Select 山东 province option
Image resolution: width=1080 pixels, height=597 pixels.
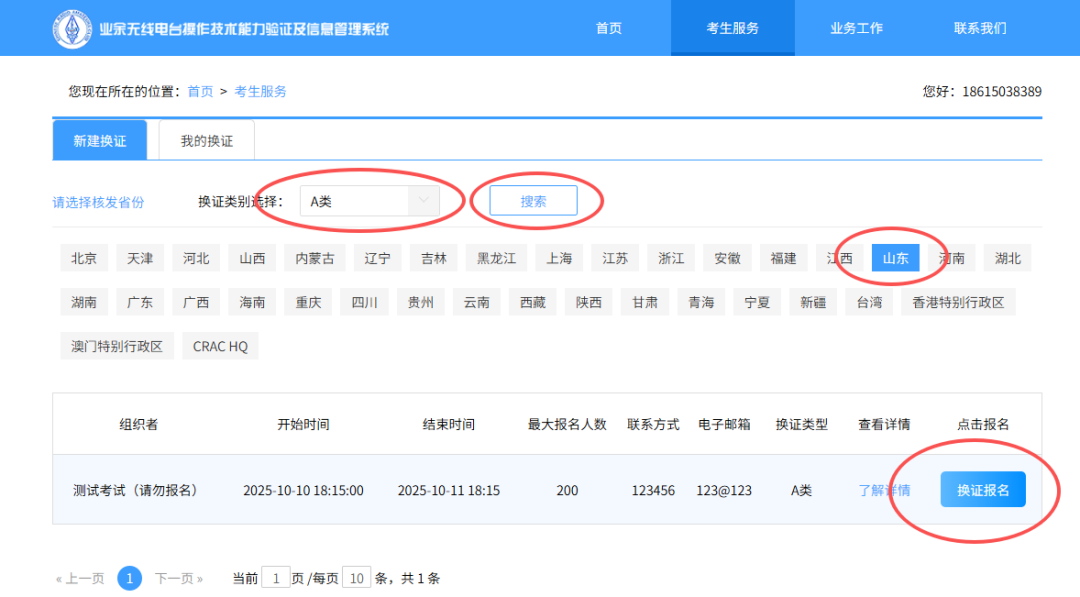[x=895, y=258]
